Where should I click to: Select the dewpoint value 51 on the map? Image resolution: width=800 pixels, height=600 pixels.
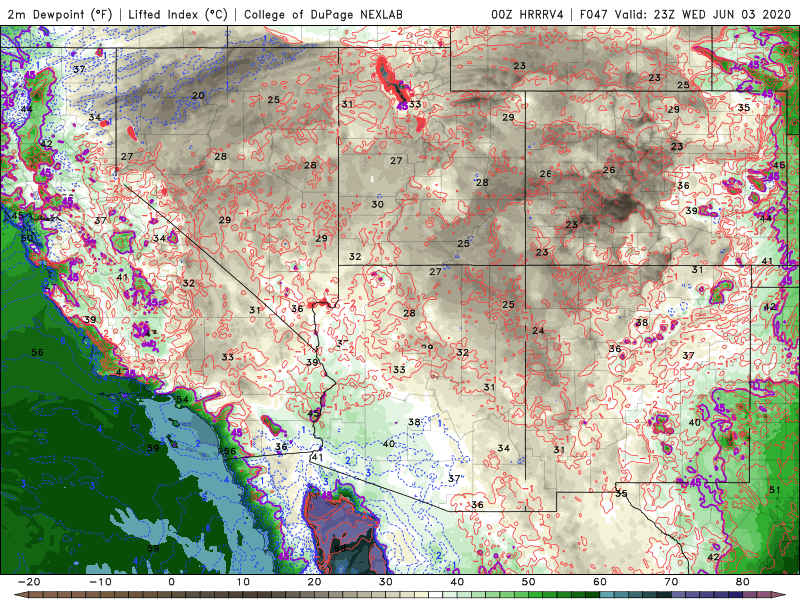[774, 490]
